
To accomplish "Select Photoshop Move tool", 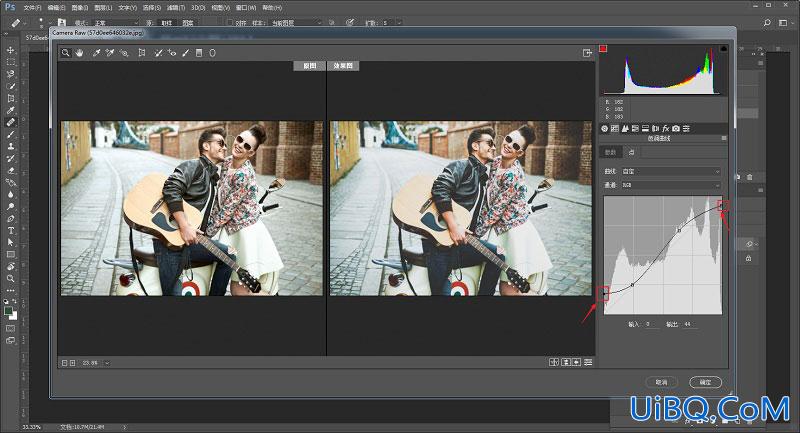I will tap(10, 50).
